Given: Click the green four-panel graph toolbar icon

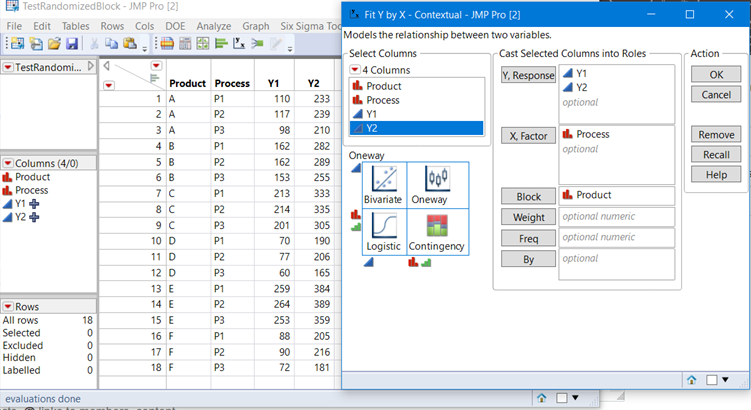Looking at the screenshot, I should (203, 44).
